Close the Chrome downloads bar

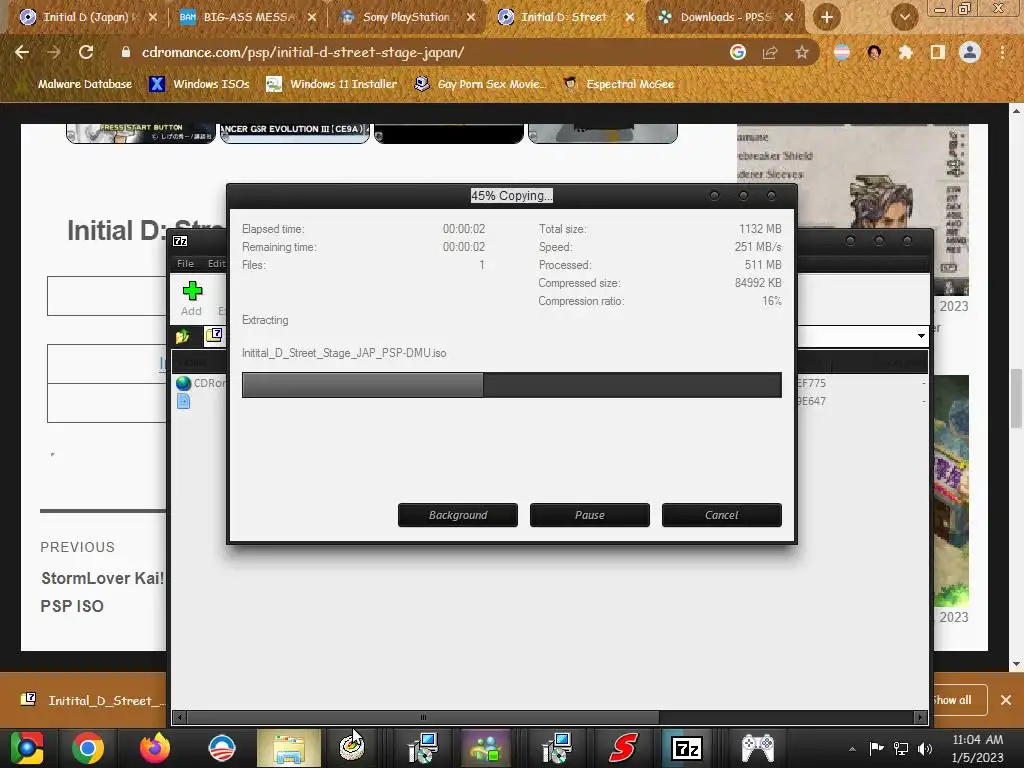click(1006, 700)
